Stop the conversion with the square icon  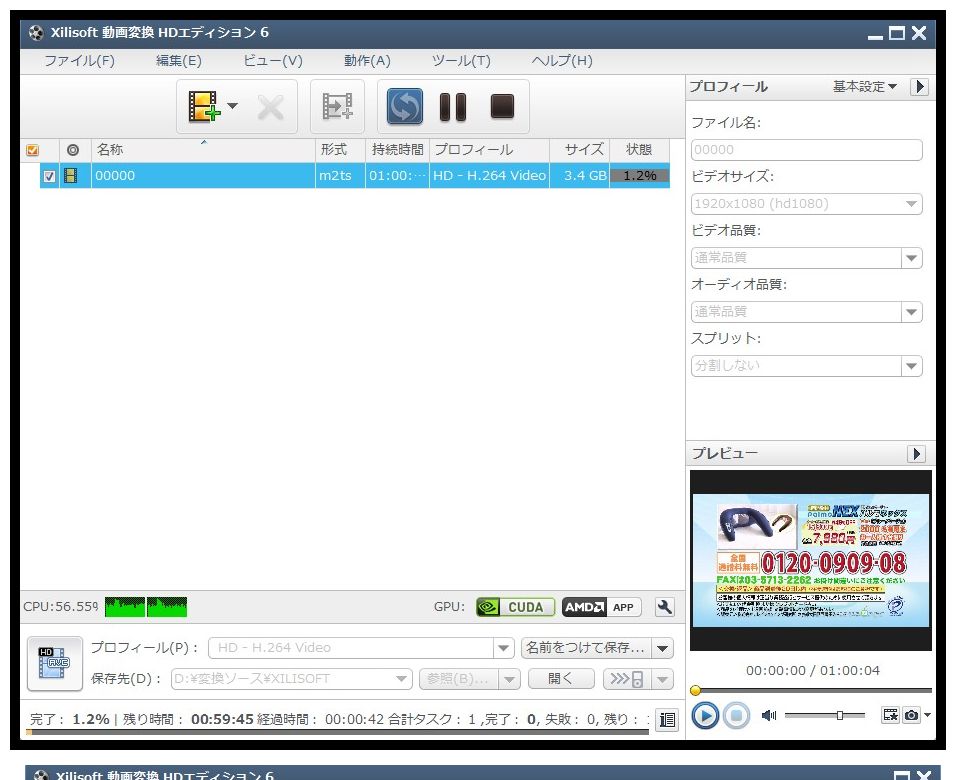point(502,106)
